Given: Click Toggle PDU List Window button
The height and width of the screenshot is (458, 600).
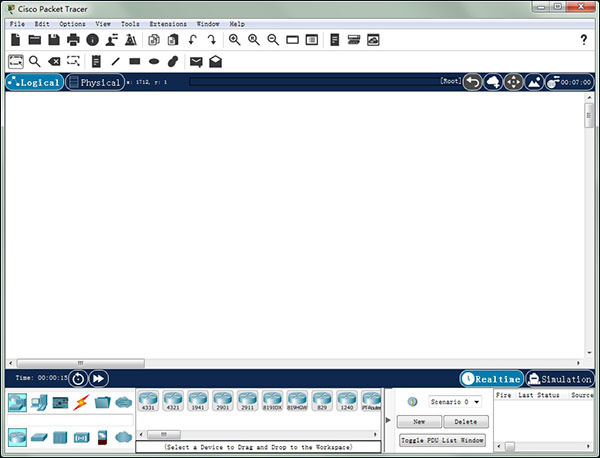Looking at the screenshot, I should point(442,440).
